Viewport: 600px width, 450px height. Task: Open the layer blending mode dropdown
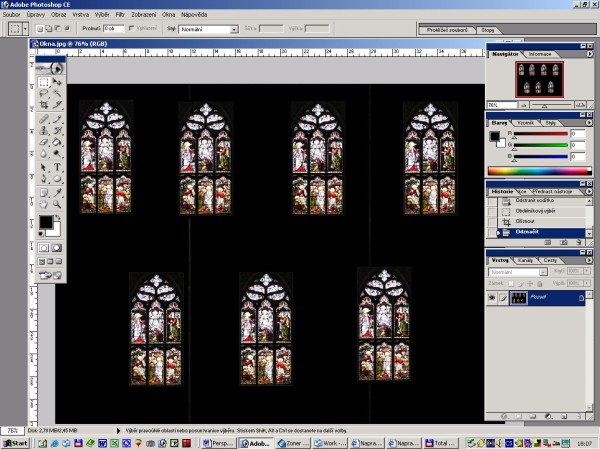(517, 271)
